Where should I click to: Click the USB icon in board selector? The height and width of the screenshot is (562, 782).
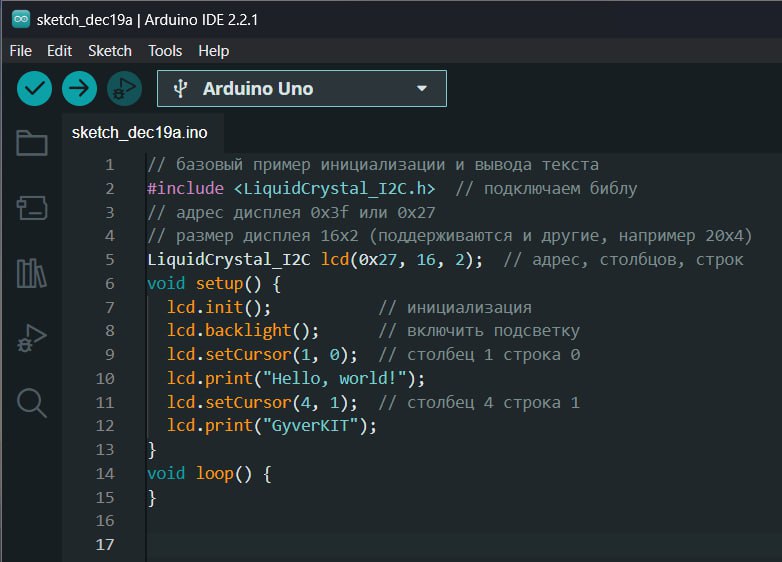point(180,89)
